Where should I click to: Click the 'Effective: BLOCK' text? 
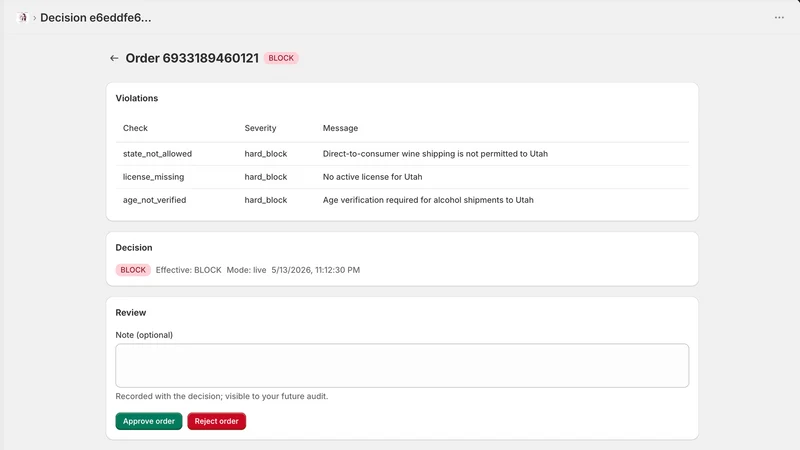(188, 270)
